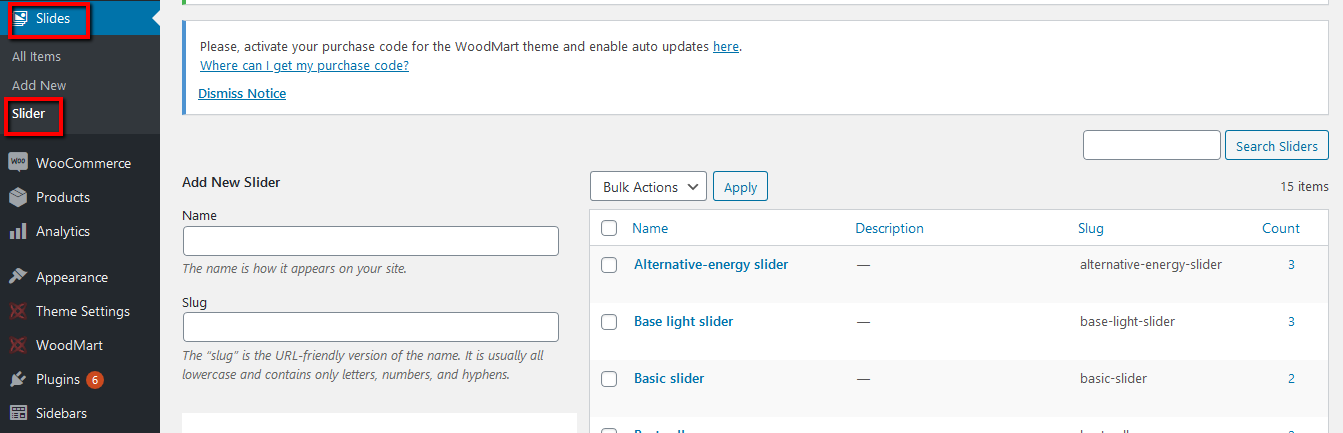1343x433 pixels.
Task: Click the Products box icon
Action: coord(18,197)
